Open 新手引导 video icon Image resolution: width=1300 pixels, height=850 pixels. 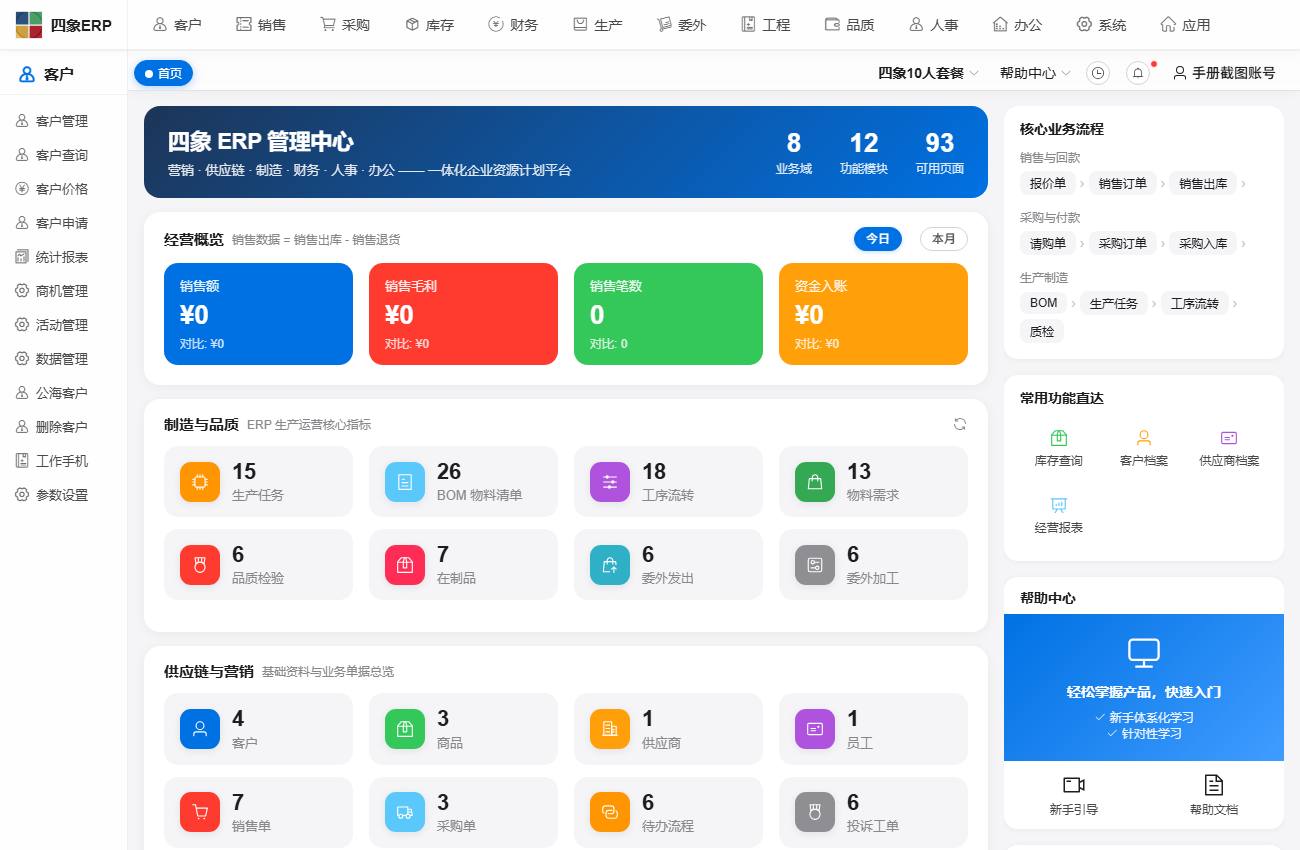[x=1074, y=785]
